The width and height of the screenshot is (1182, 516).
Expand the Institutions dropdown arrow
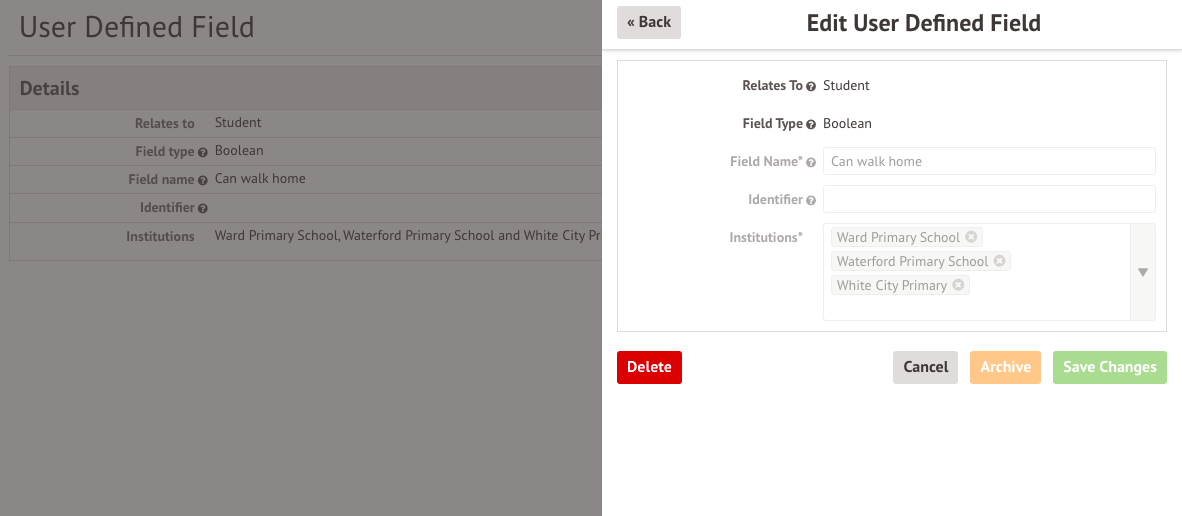point(1142,272)
